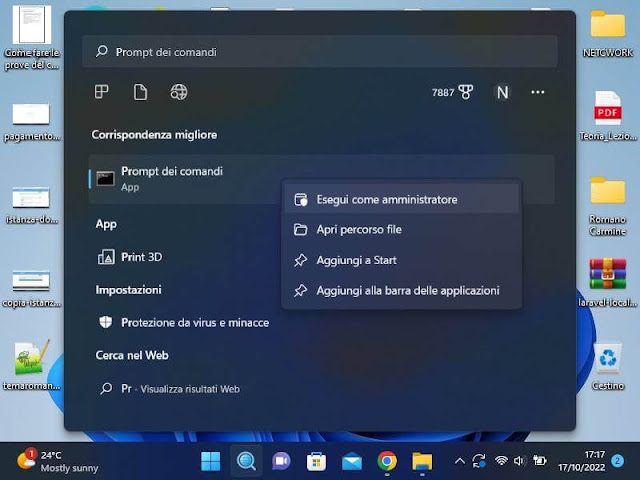The width and height of the screenshot is (640, 480).
Task: Click the taskbar Search magnifier icon
Action: point(246,461)
